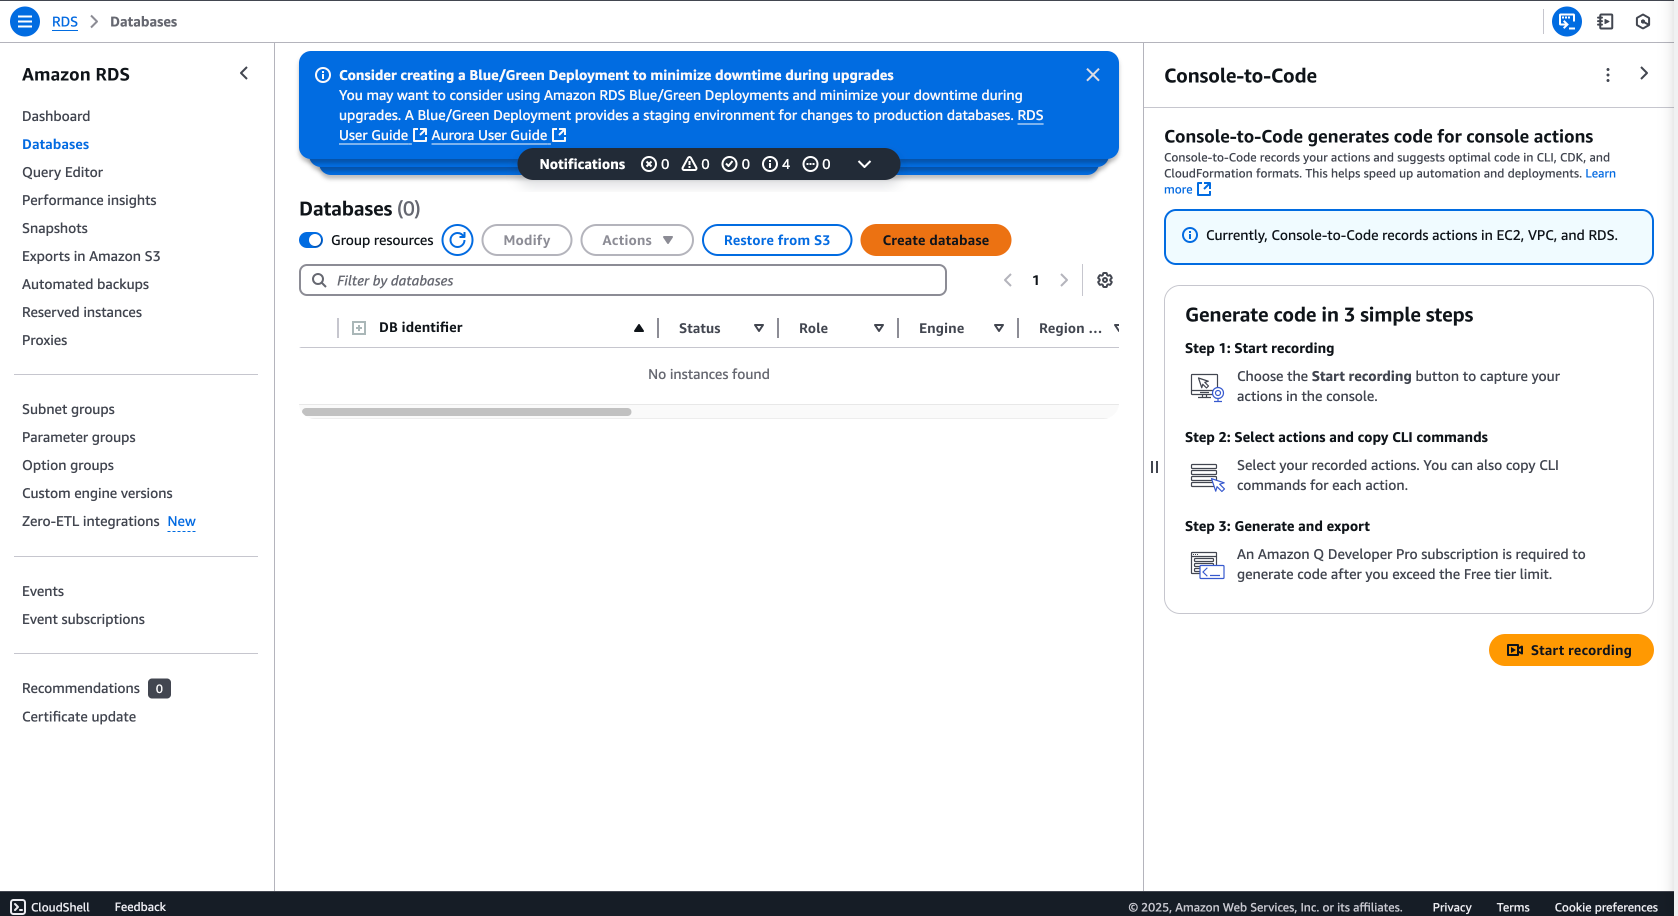Go to previous page of databases

pyautogui.click(x=1008, y=280)
